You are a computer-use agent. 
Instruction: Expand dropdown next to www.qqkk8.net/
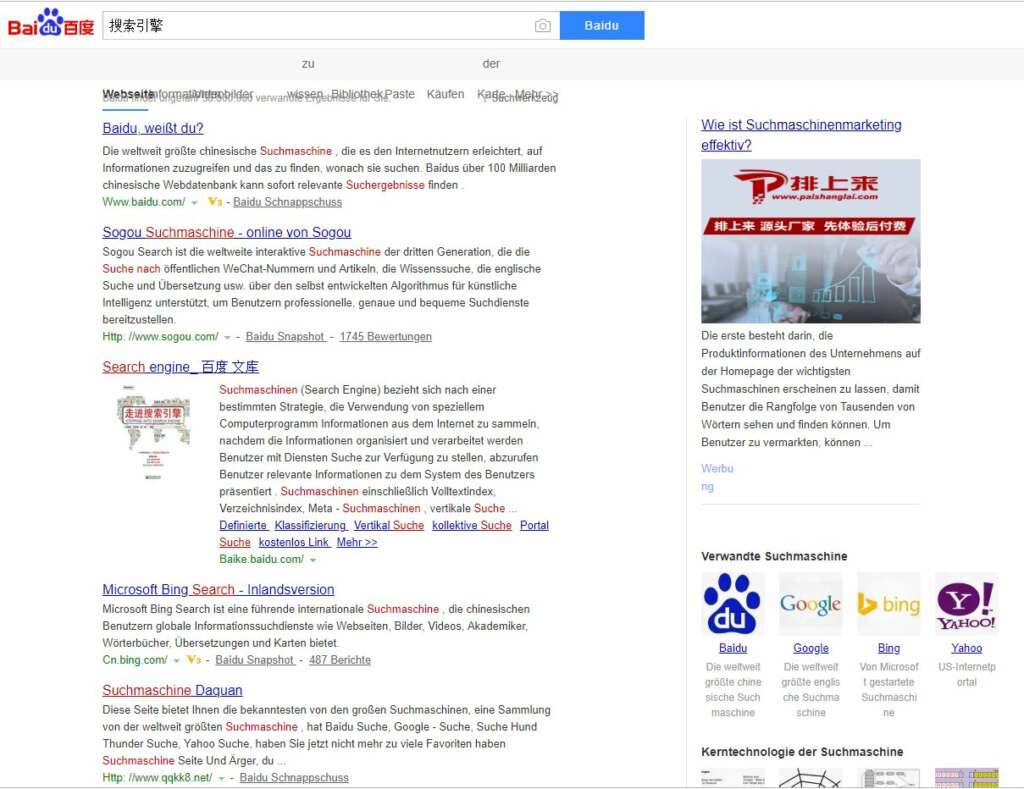pyautogui.click(x=221, y=778)
